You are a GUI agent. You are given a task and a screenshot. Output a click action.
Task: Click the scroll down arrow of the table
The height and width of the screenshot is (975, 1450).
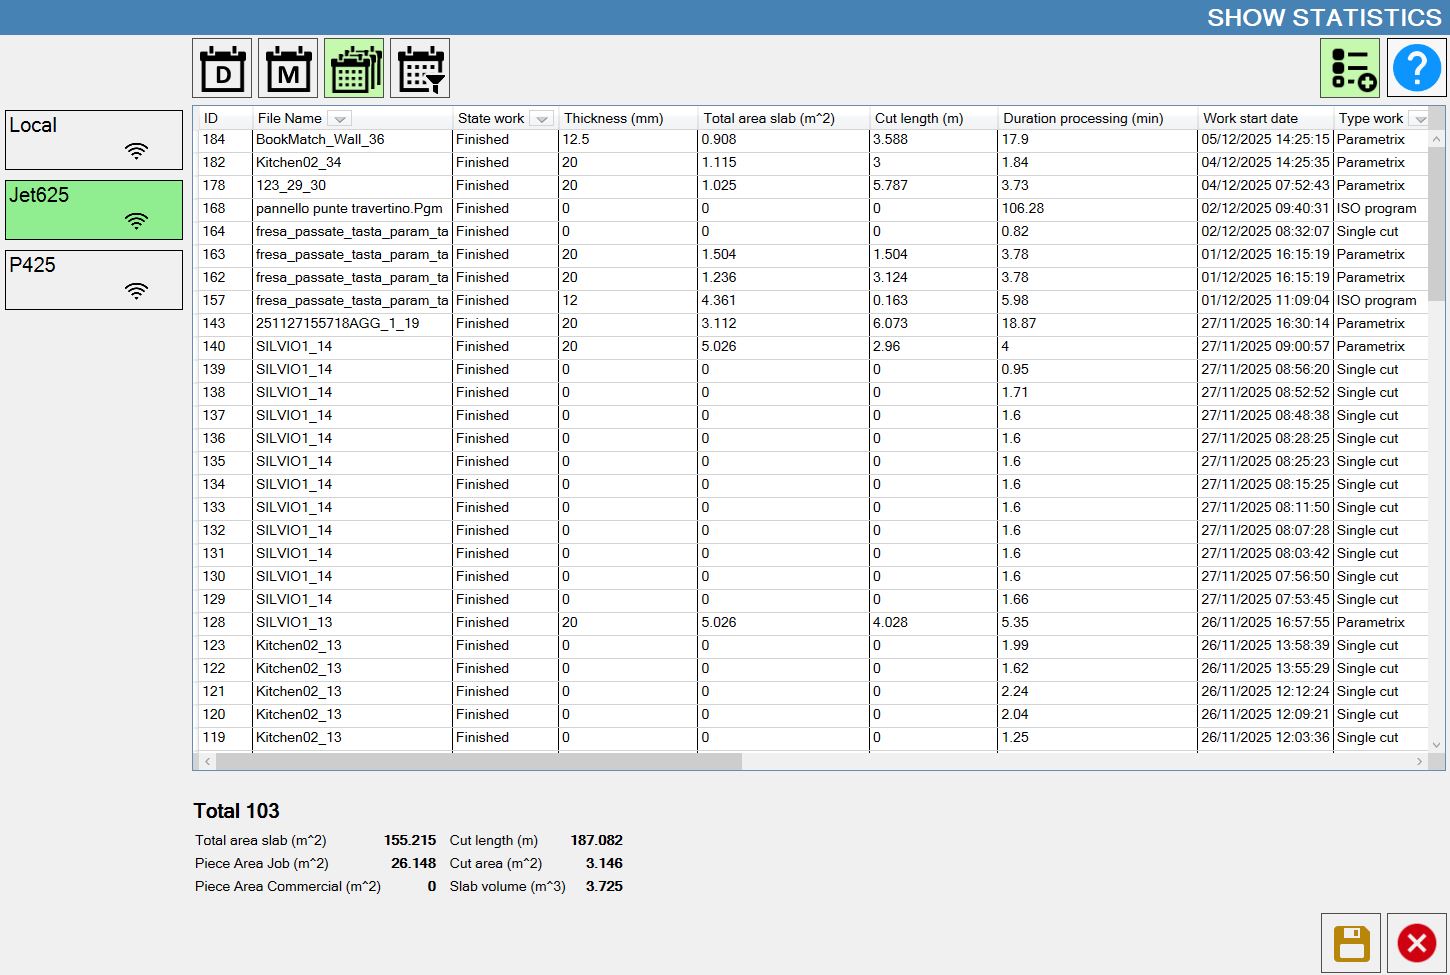pyautogui.click(x=1437, y=744)
